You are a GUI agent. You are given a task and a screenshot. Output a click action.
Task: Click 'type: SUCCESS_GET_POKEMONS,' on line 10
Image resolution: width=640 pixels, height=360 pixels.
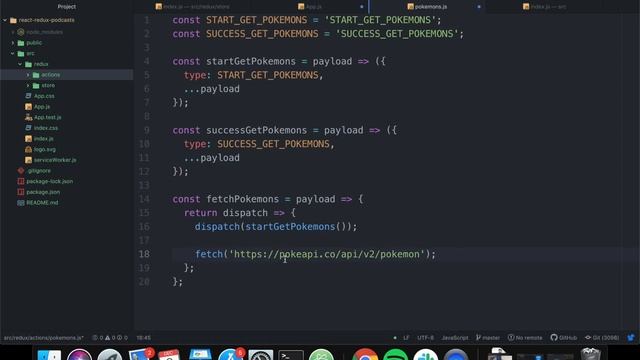[259, 144]
